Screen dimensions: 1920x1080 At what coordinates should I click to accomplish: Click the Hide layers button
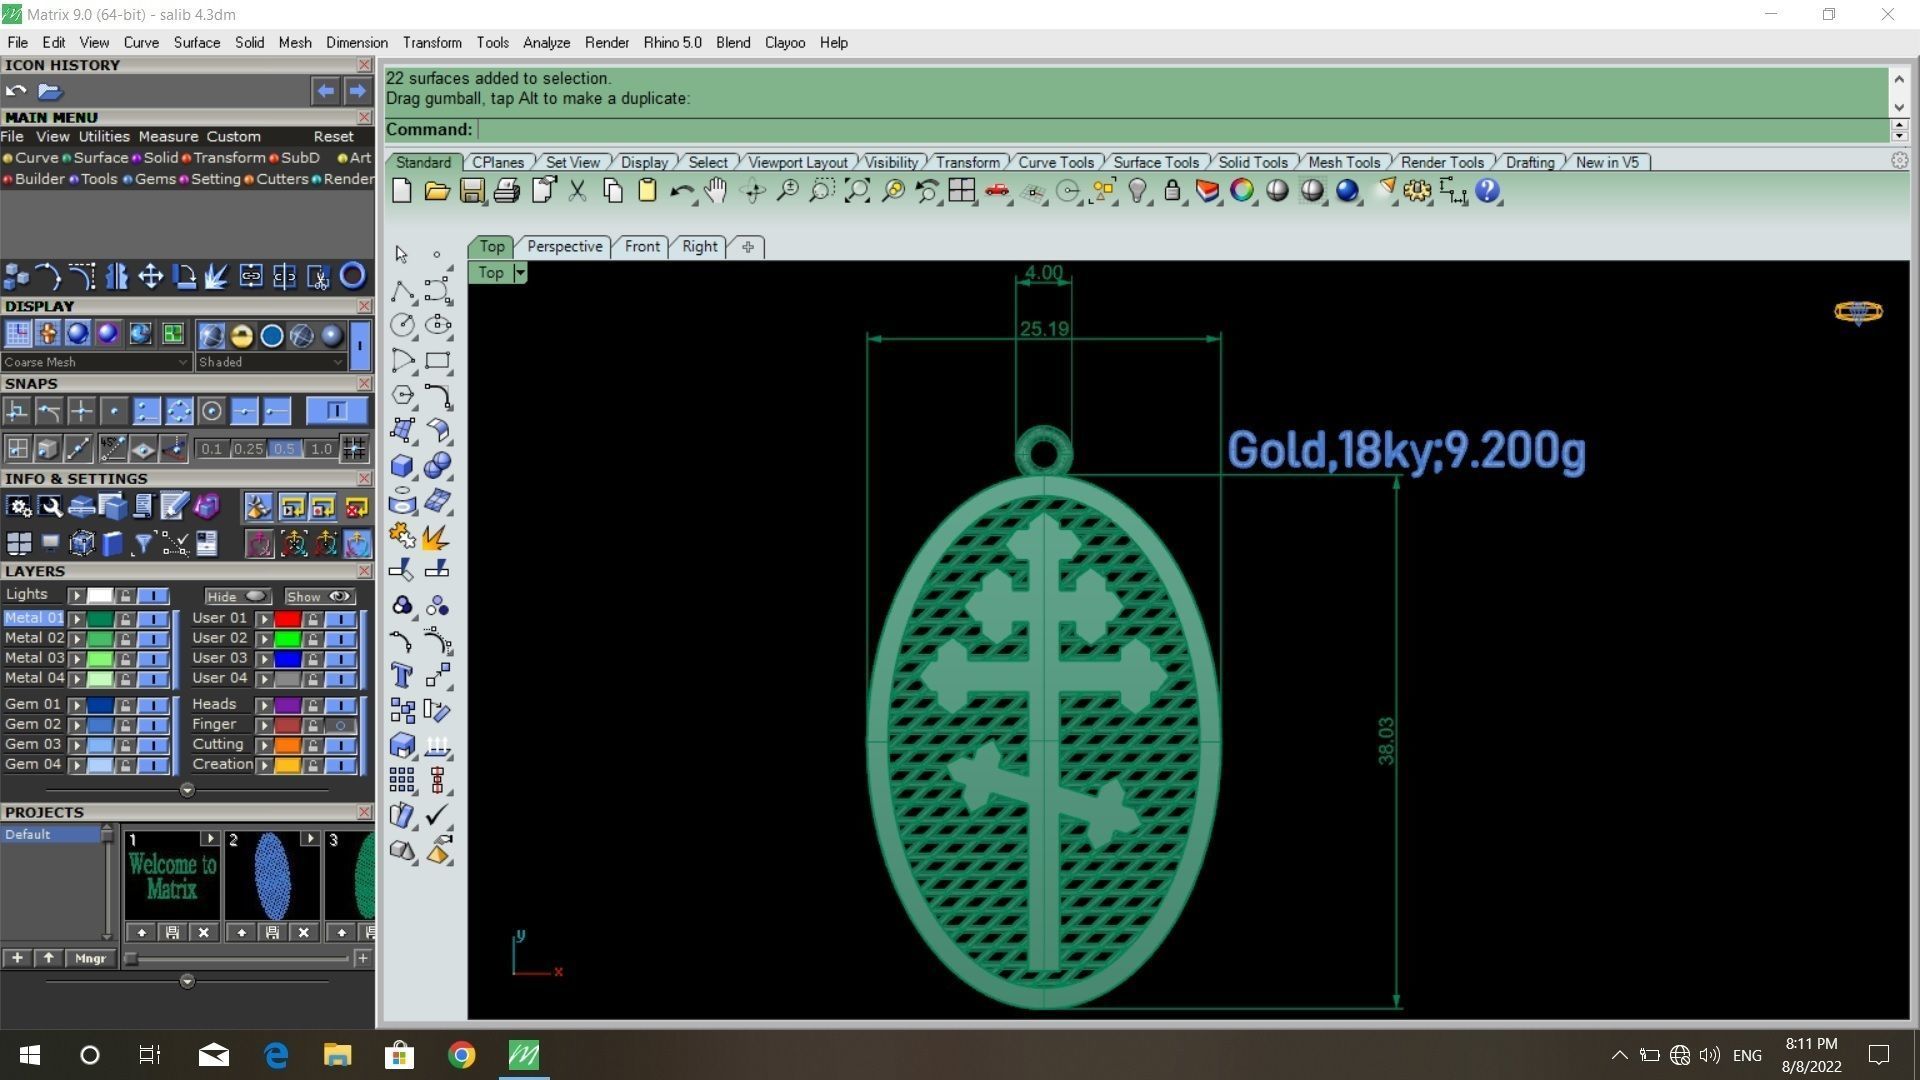point(237,596)
